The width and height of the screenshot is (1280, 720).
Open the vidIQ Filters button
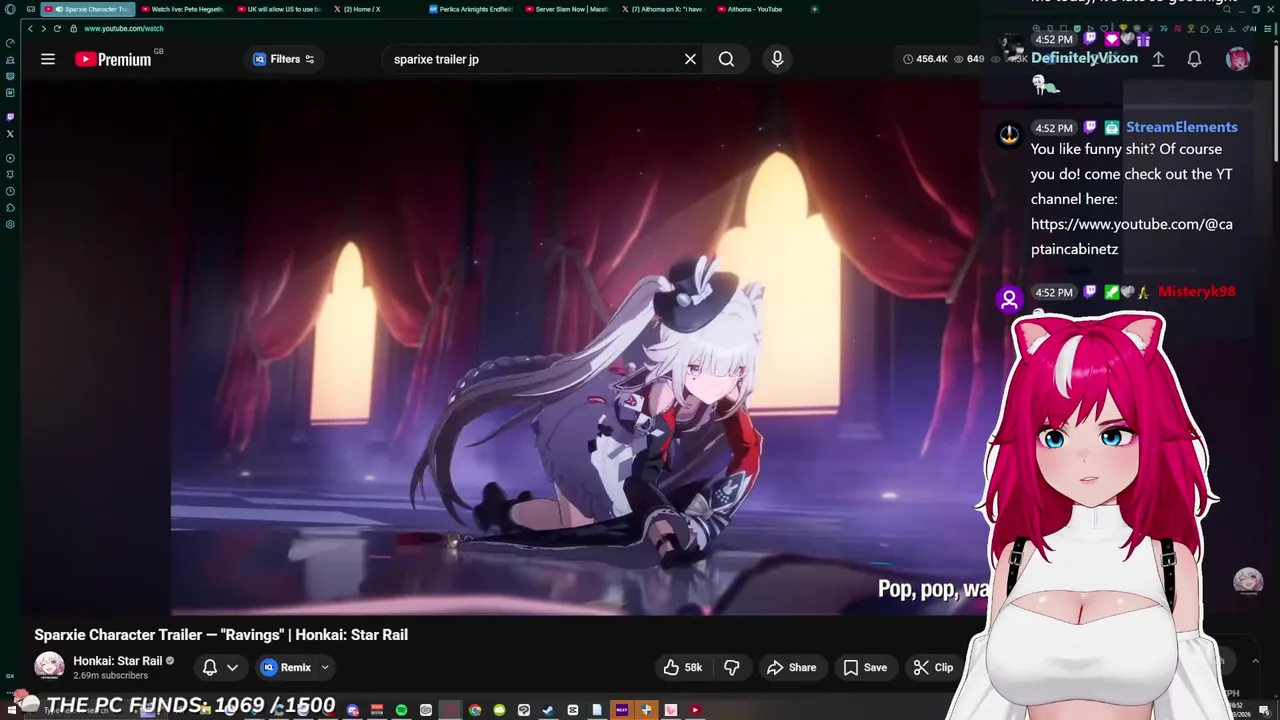pos(284,59)
